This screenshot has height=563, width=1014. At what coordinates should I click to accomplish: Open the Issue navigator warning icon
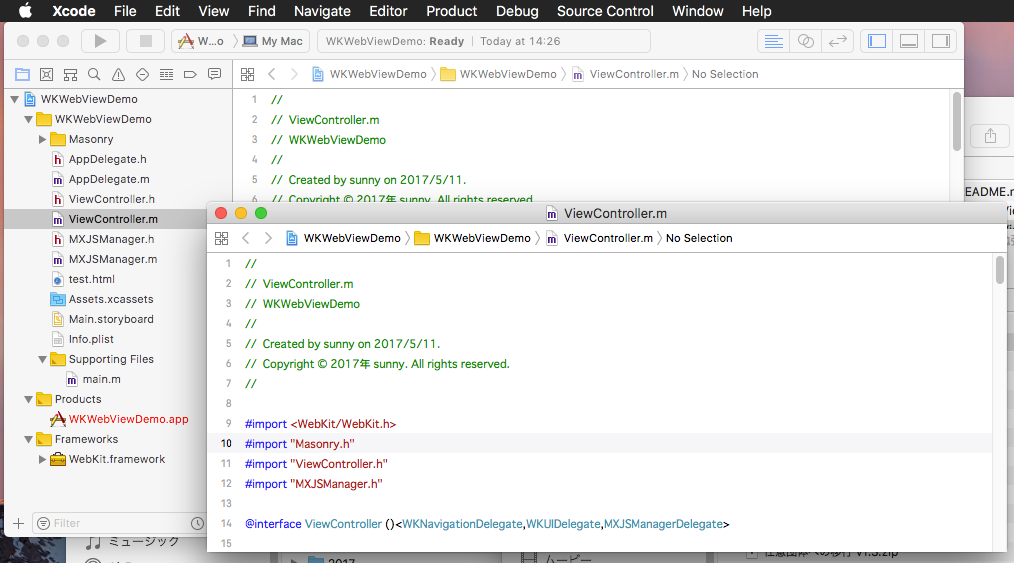click(x=118, y=74)
